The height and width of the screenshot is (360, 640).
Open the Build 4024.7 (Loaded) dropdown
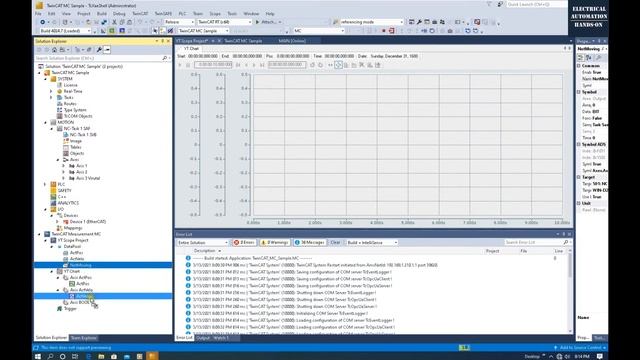(x=65, y=31)
